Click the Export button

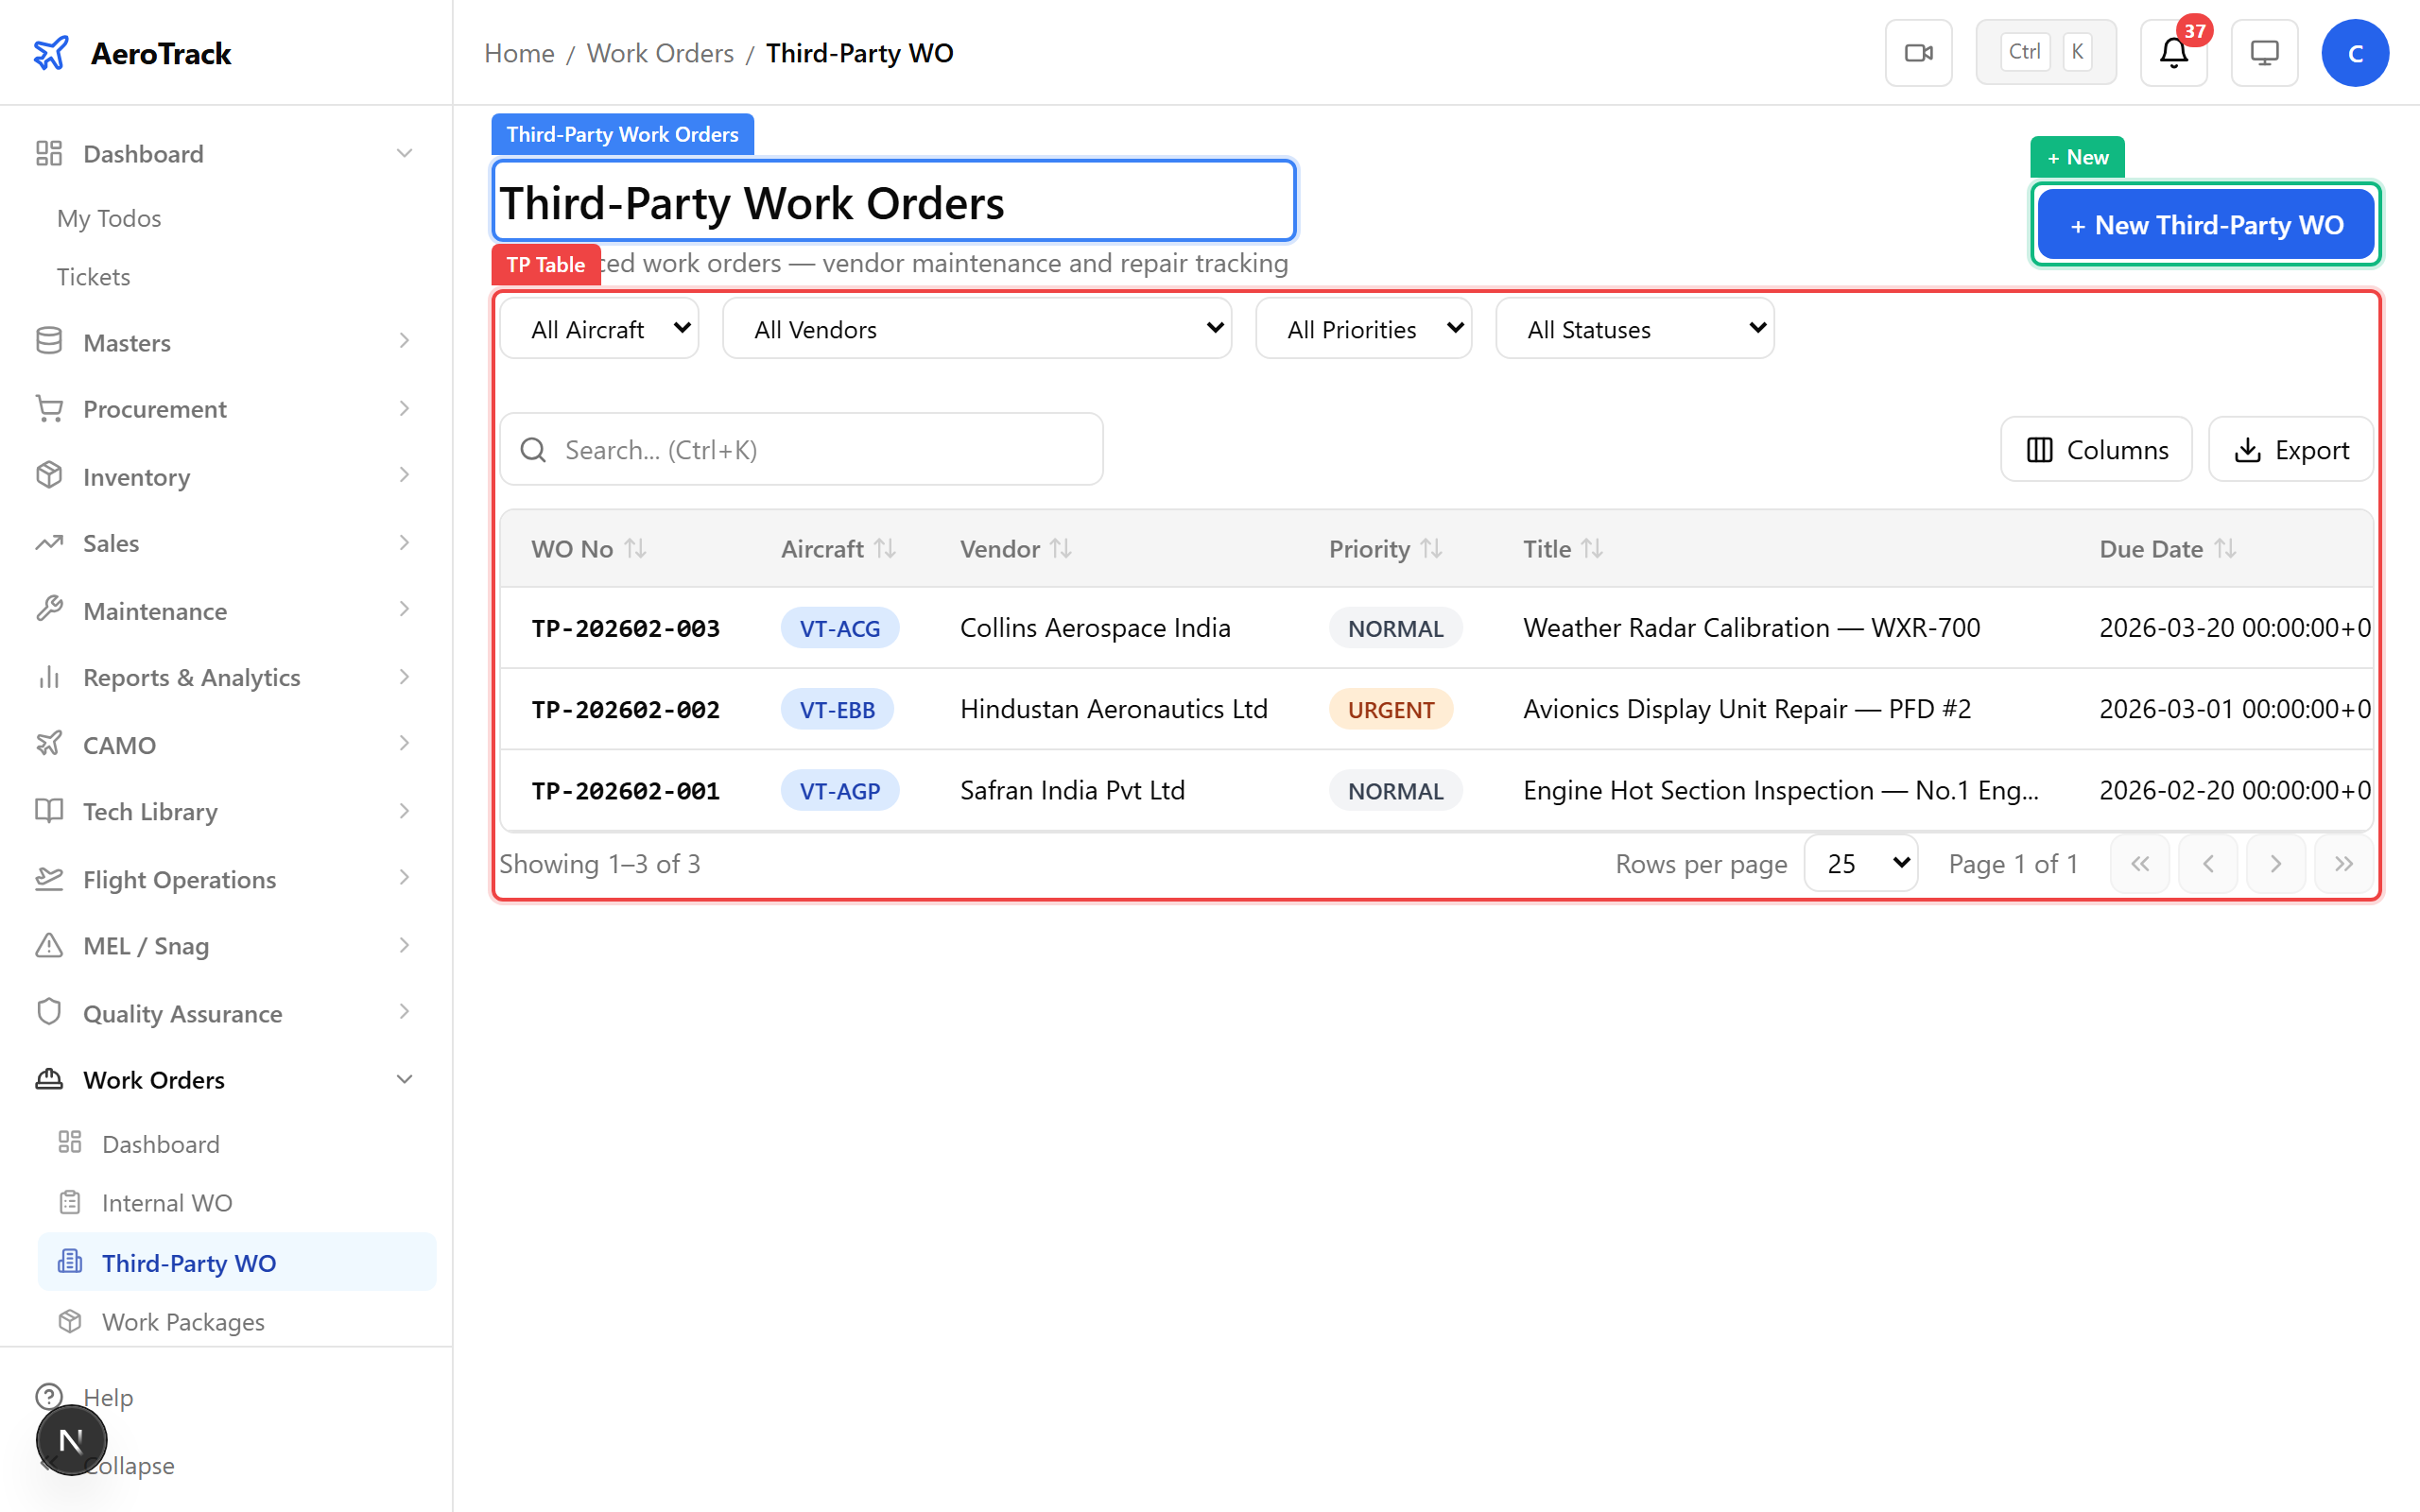click(x=2291, y=450)
